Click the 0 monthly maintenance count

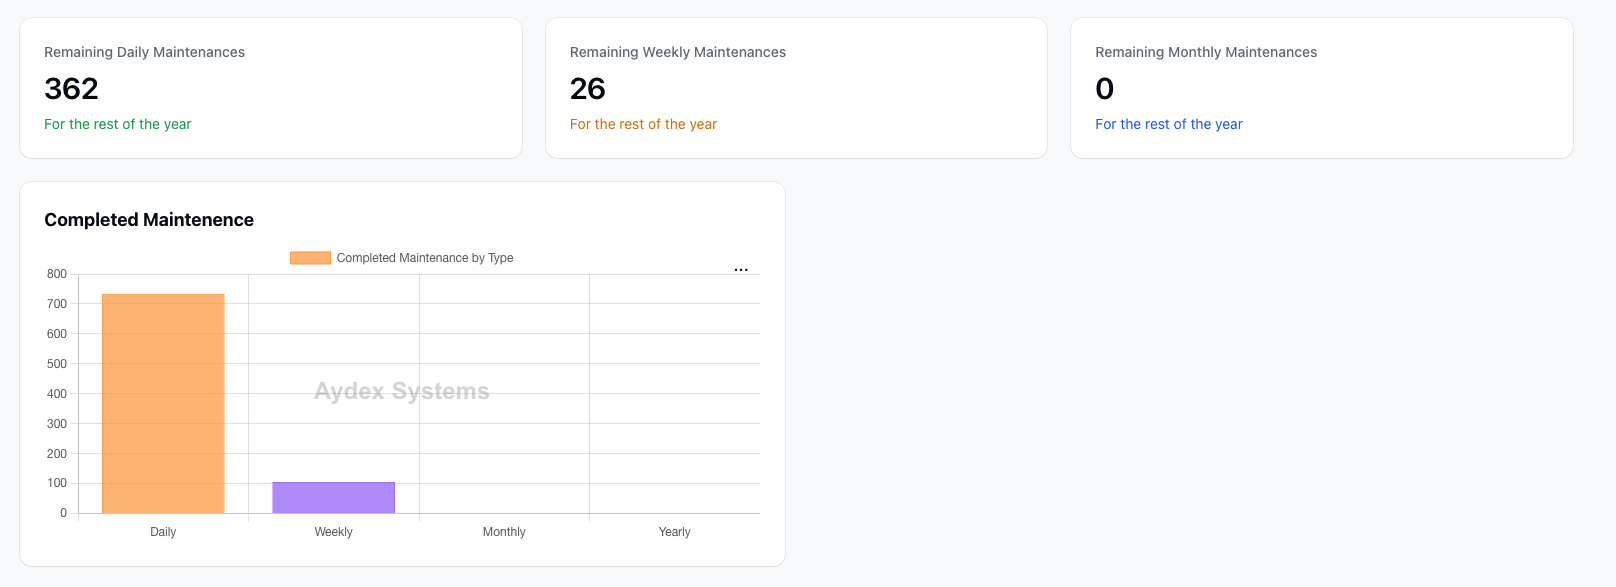(1105, 89)
